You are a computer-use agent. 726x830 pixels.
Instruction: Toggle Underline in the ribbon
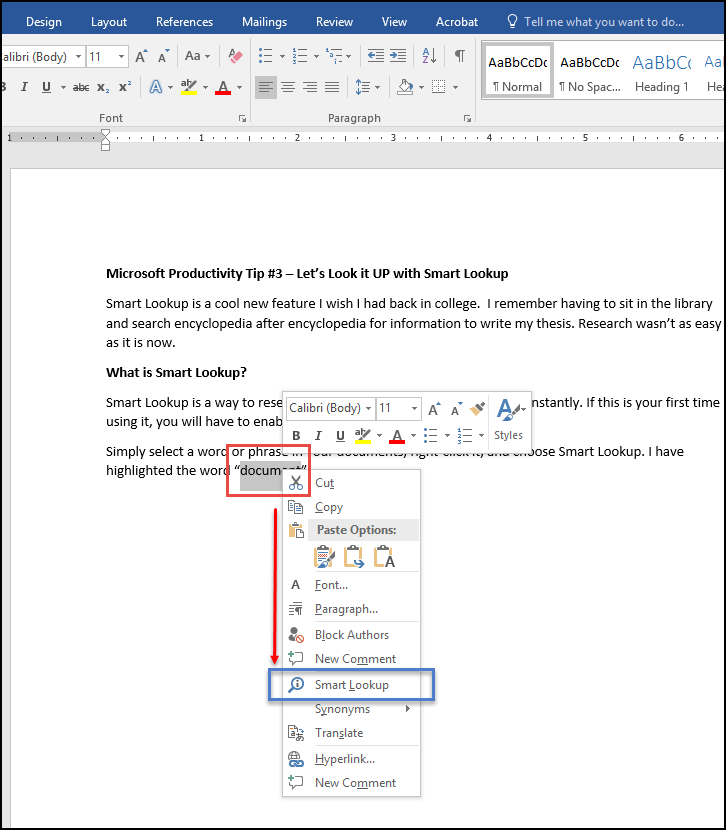[x=47, y=87]
